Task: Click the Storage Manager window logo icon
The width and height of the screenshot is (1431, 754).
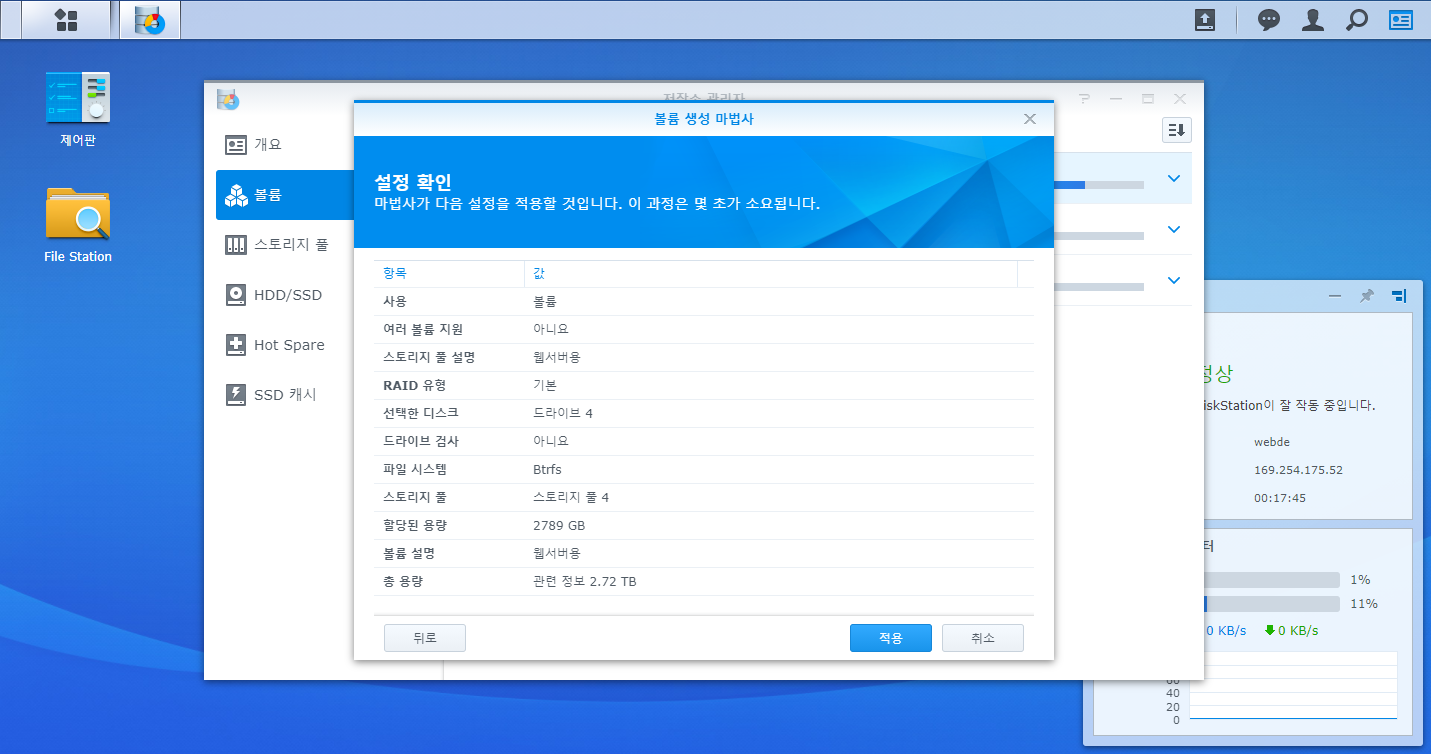Action: [x=228, y=99]
